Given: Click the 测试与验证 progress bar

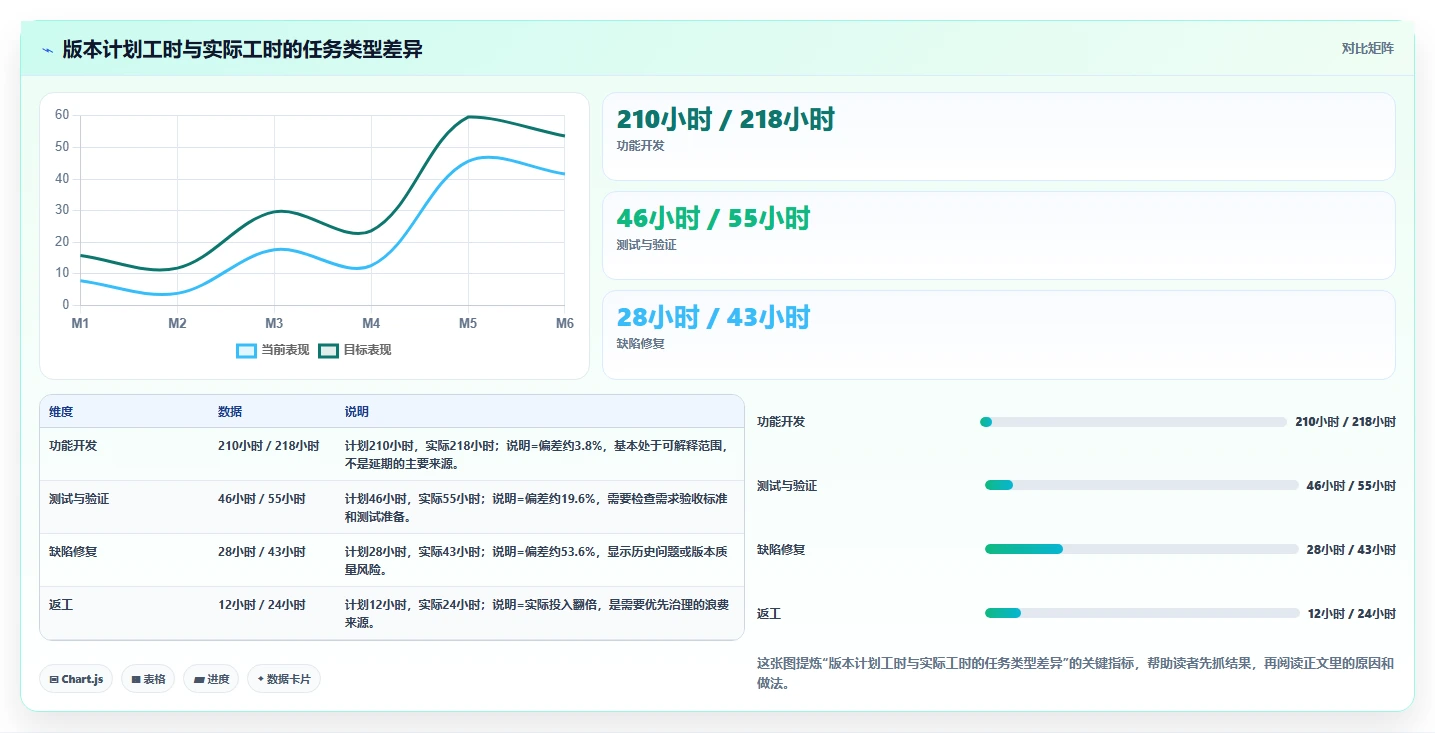Looking at the screenshot, I should point(1141,485).
